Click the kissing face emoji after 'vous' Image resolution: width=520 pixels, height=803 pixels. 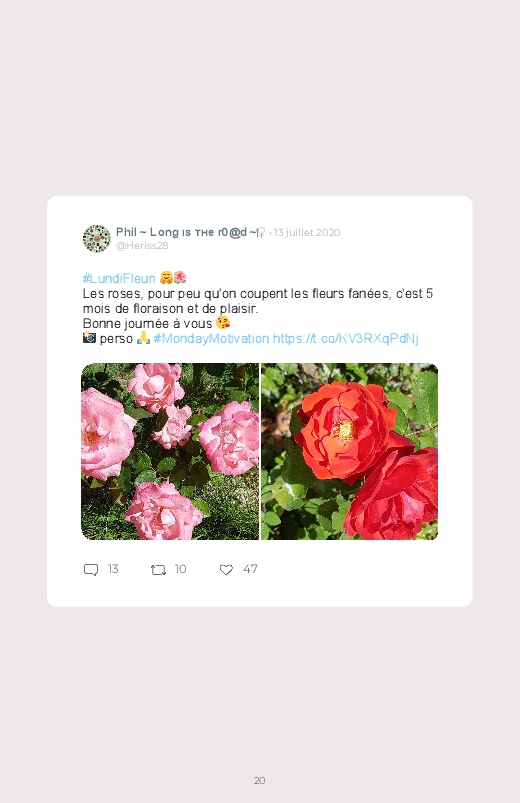coord(223,323)
